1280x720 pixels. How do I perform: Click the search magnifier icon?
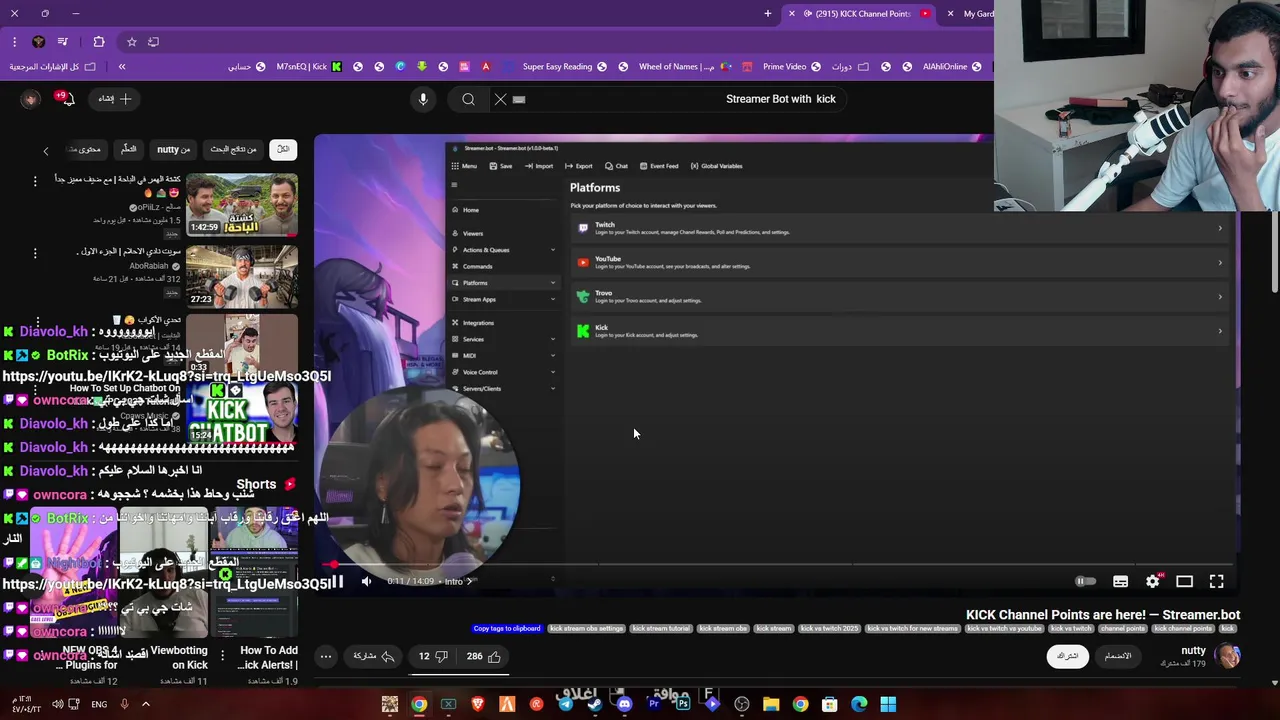468,99
